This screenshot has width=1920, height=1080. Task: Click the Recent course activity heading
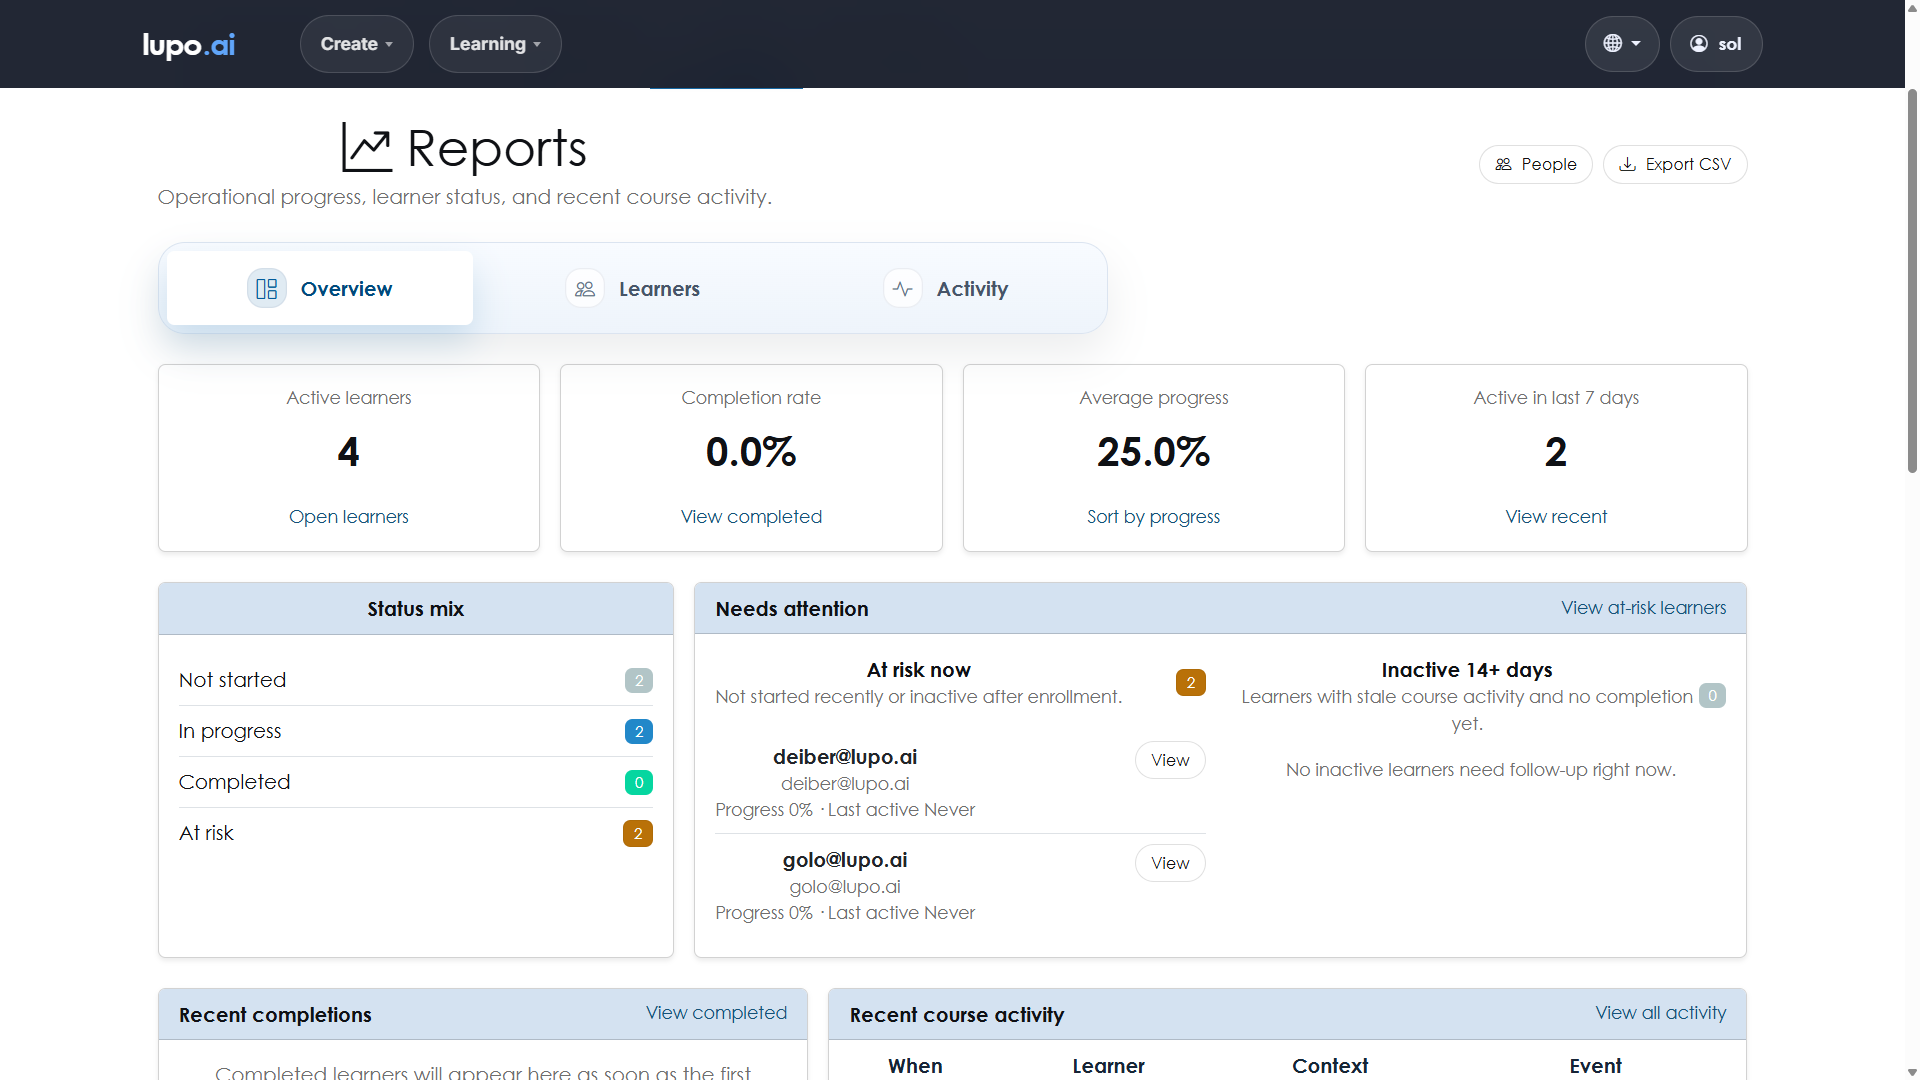(957, 1015)
